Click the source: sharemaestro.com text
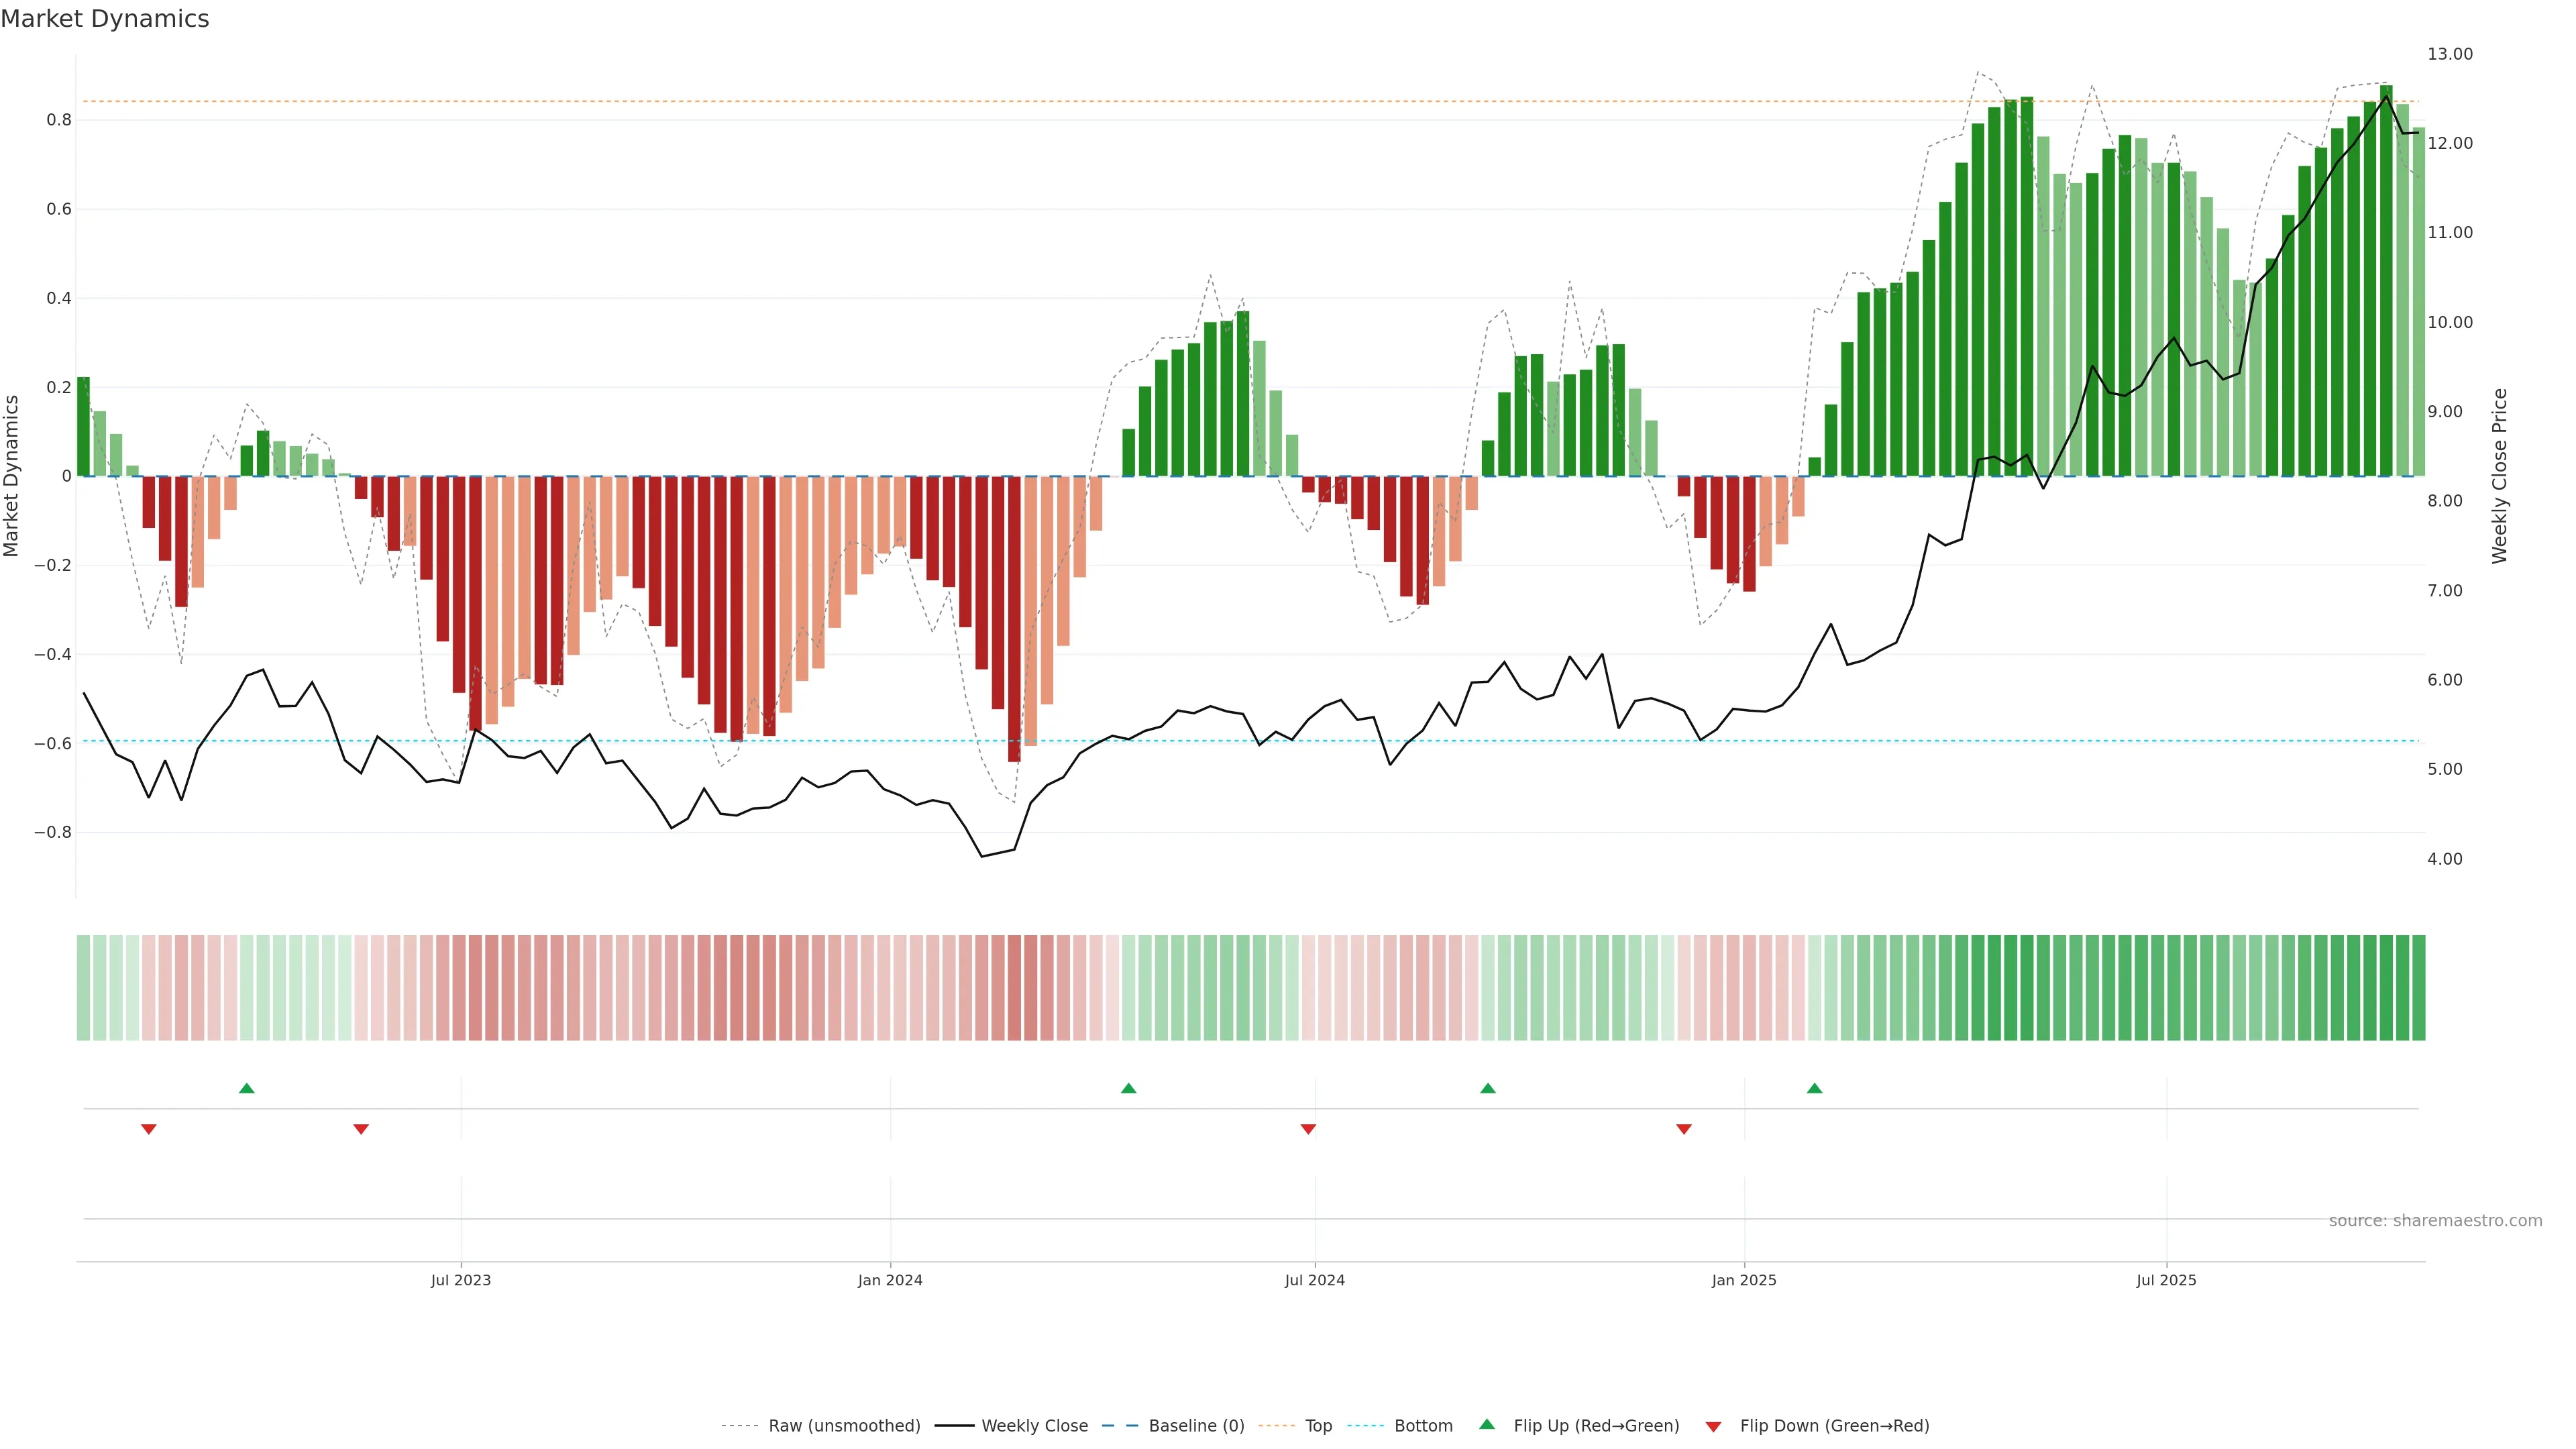Viewport: 2576px width, 1449px height. click(x=2435, y=1221)
